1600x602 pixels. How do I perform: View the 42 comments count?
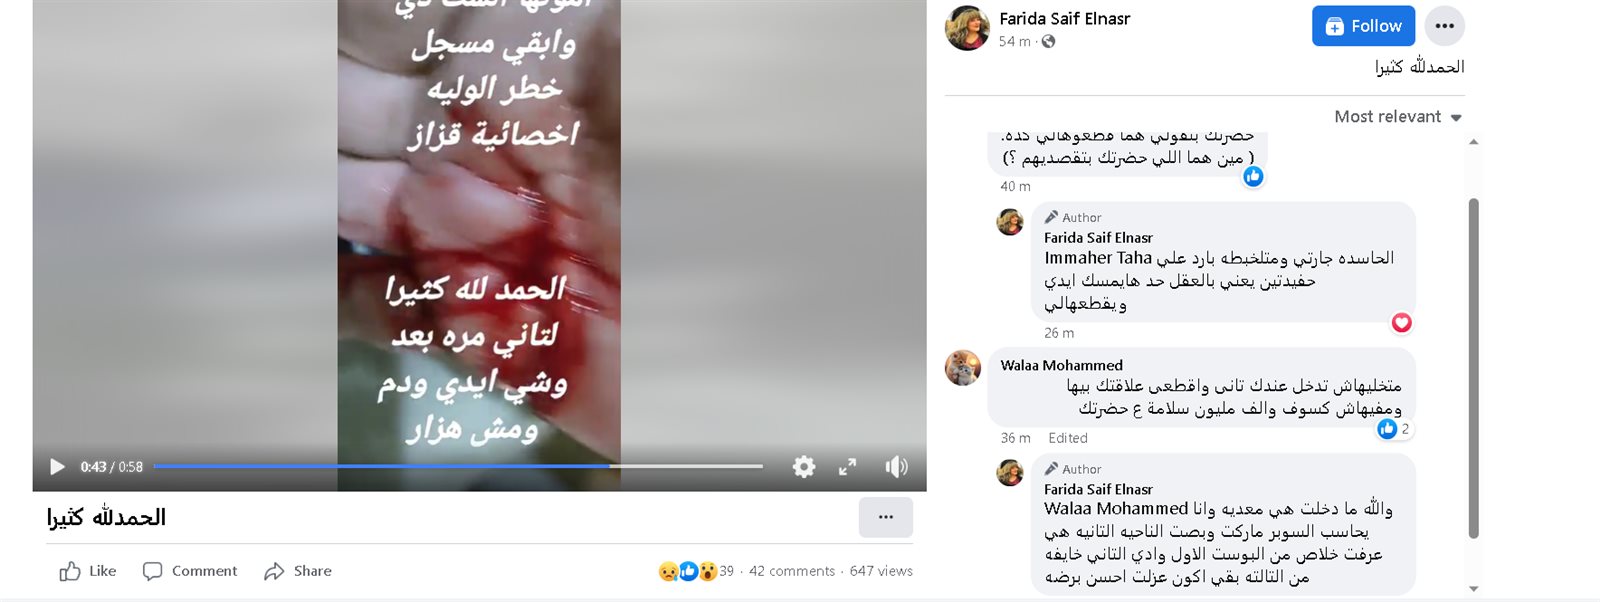coord(792,571)
